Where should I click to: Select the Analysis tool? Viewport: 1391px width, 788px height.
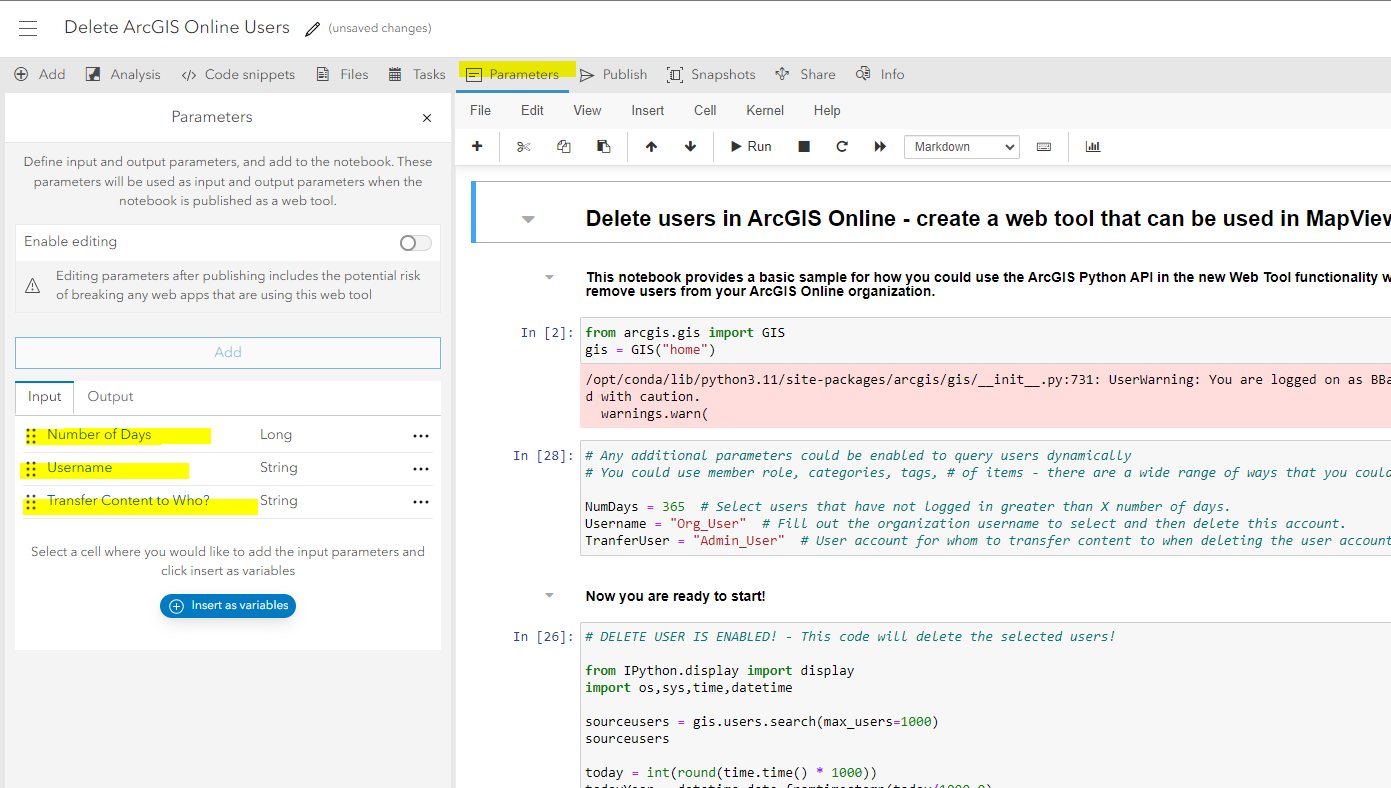point(122,74)
